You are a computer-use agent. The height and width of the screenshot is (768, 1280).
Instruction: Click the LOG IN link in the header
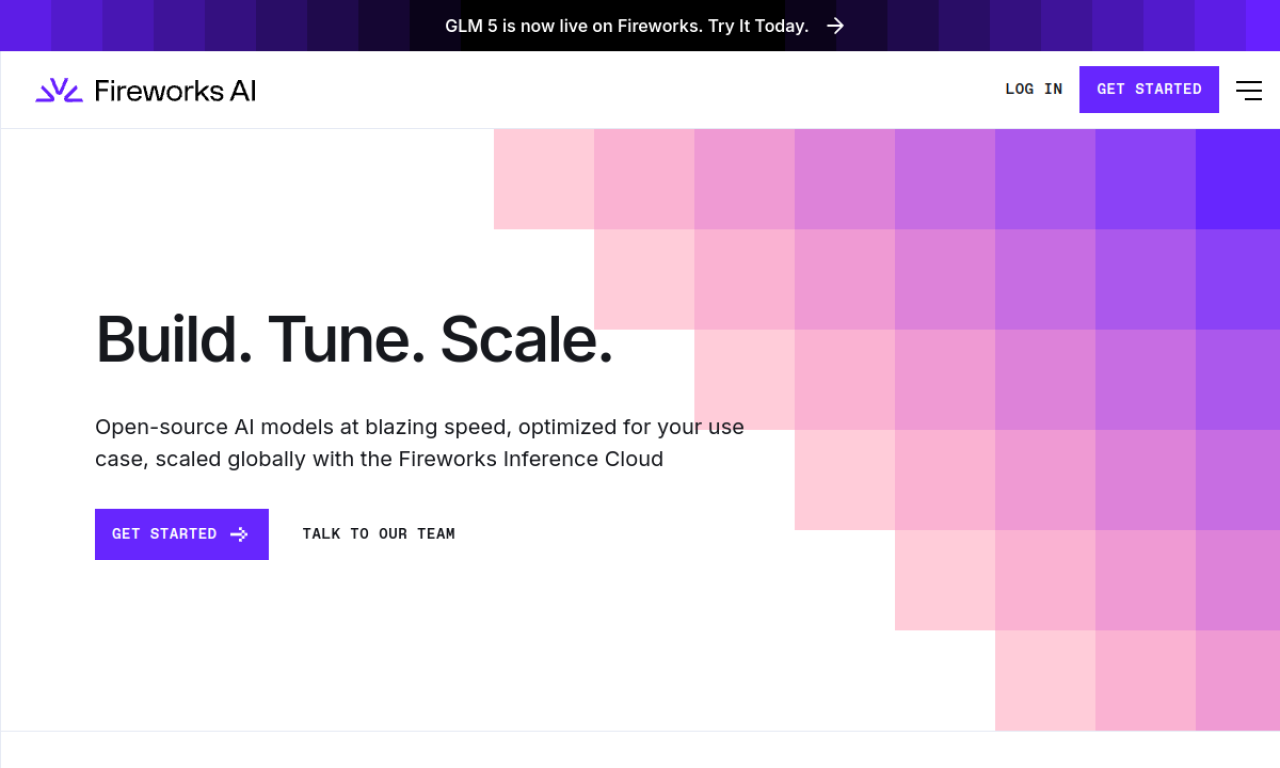[x=1034, y=89]
